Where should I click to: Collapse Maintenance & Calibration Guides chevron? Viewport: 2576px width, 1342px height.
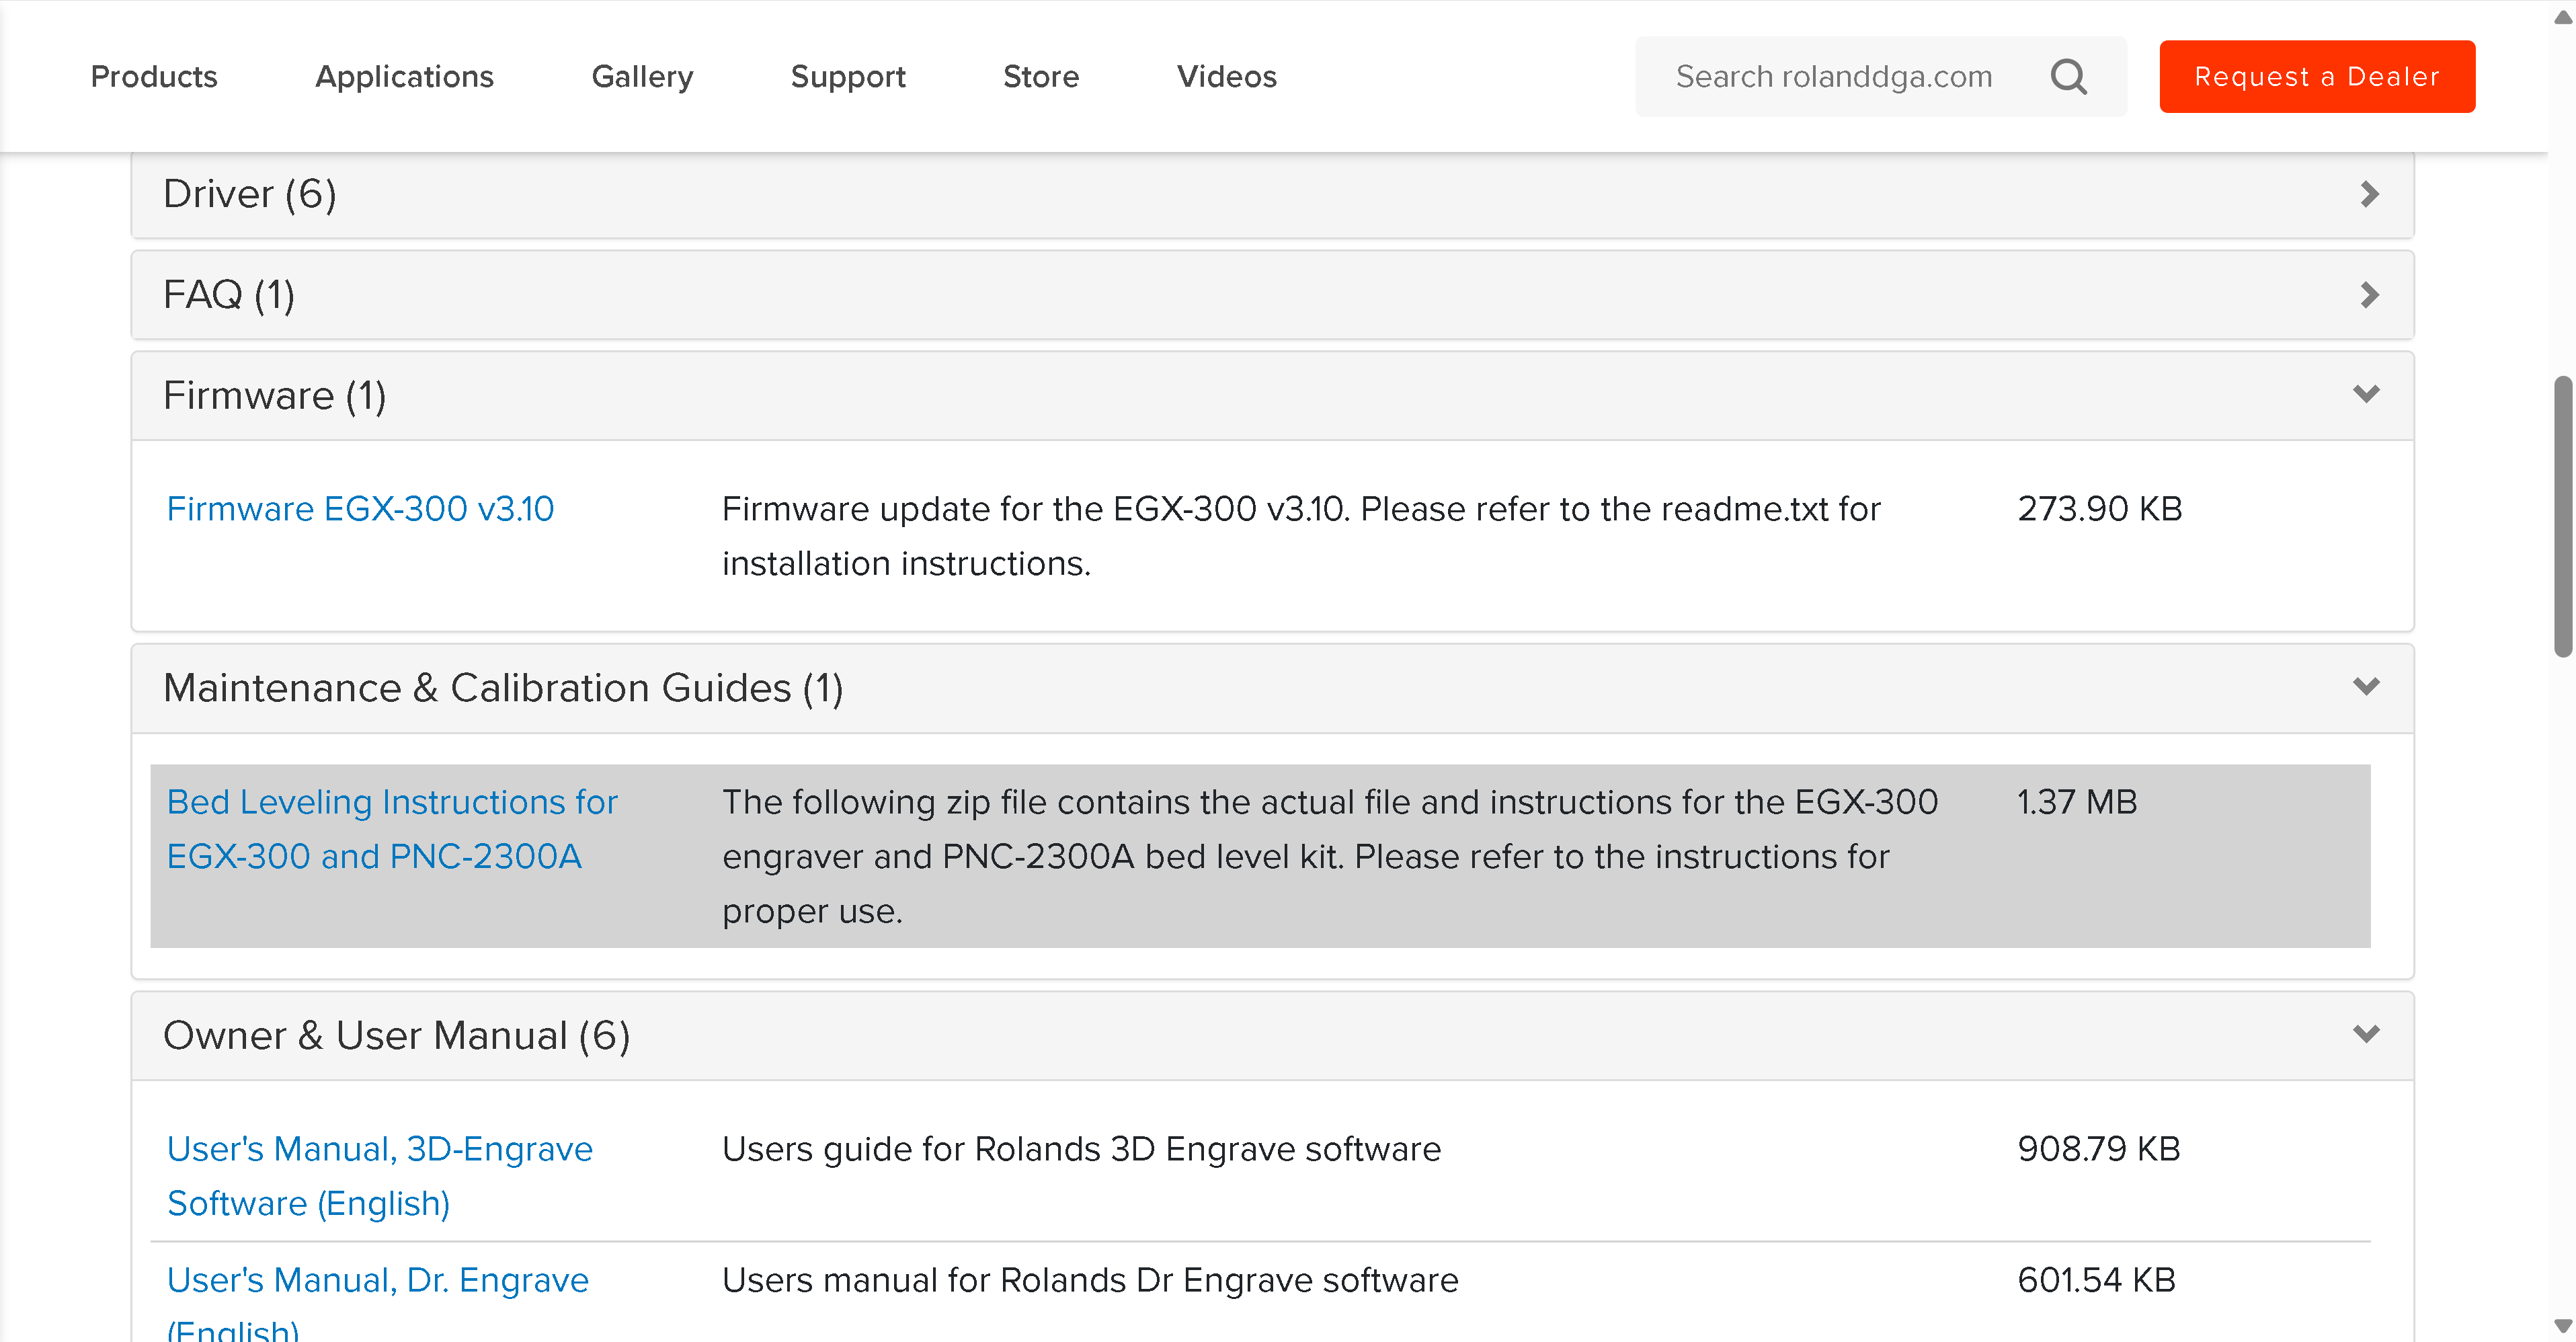[2366, 687]
